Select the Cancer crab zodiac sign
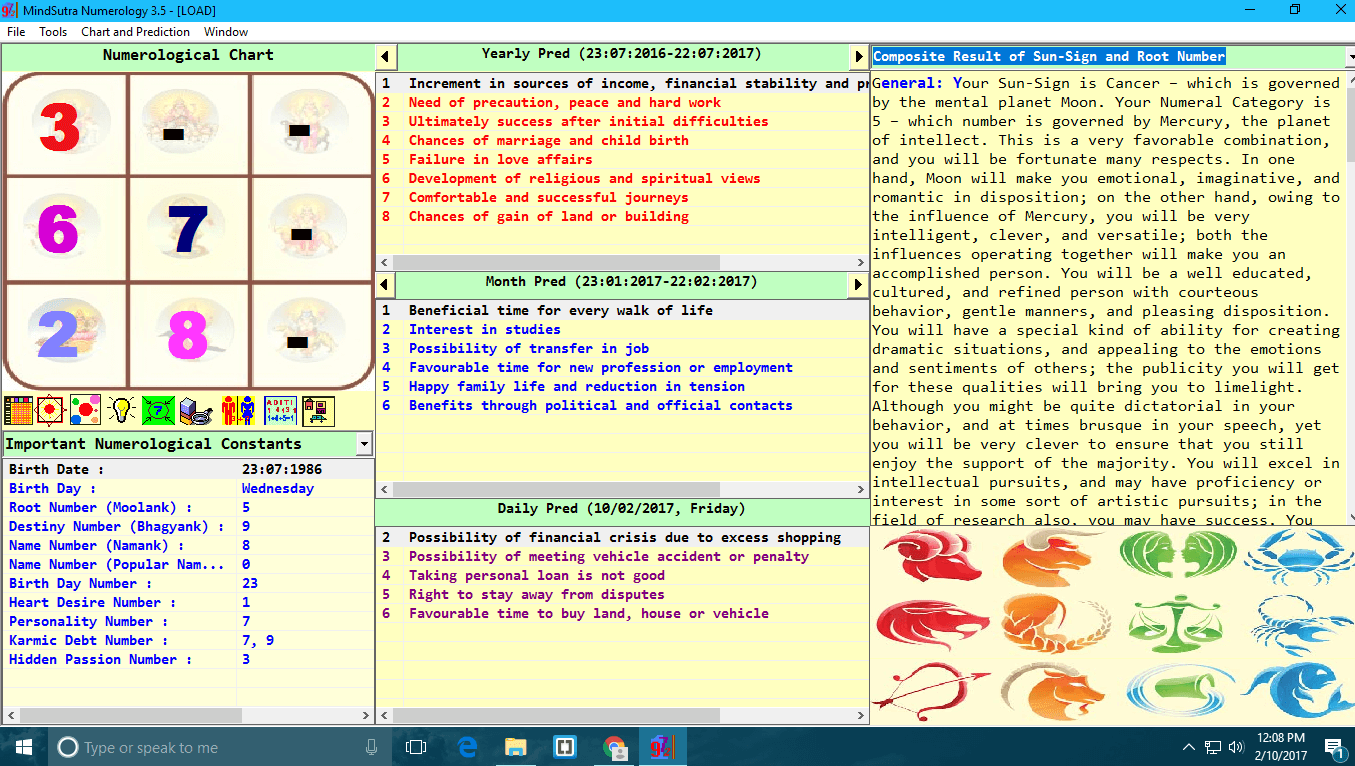Viewport: 1355px width, 766px height. 1298,558
